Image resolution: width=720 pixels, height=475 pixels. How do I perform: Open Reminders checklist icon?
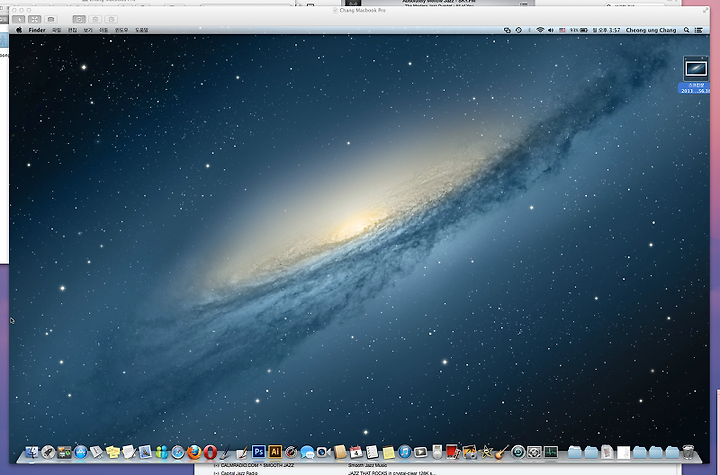tap(372, 452)
